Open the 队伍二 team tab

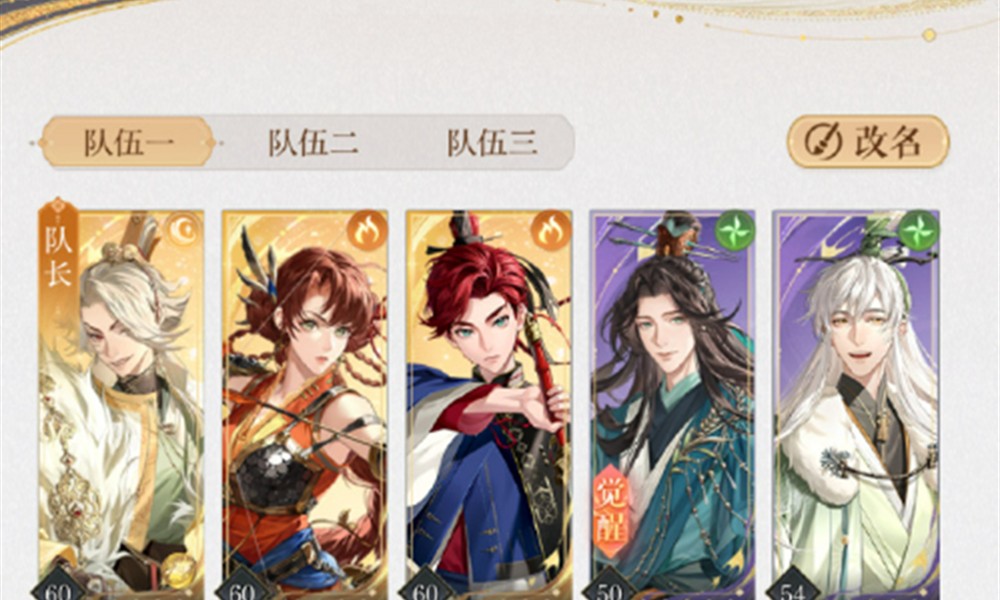point(312,142)
